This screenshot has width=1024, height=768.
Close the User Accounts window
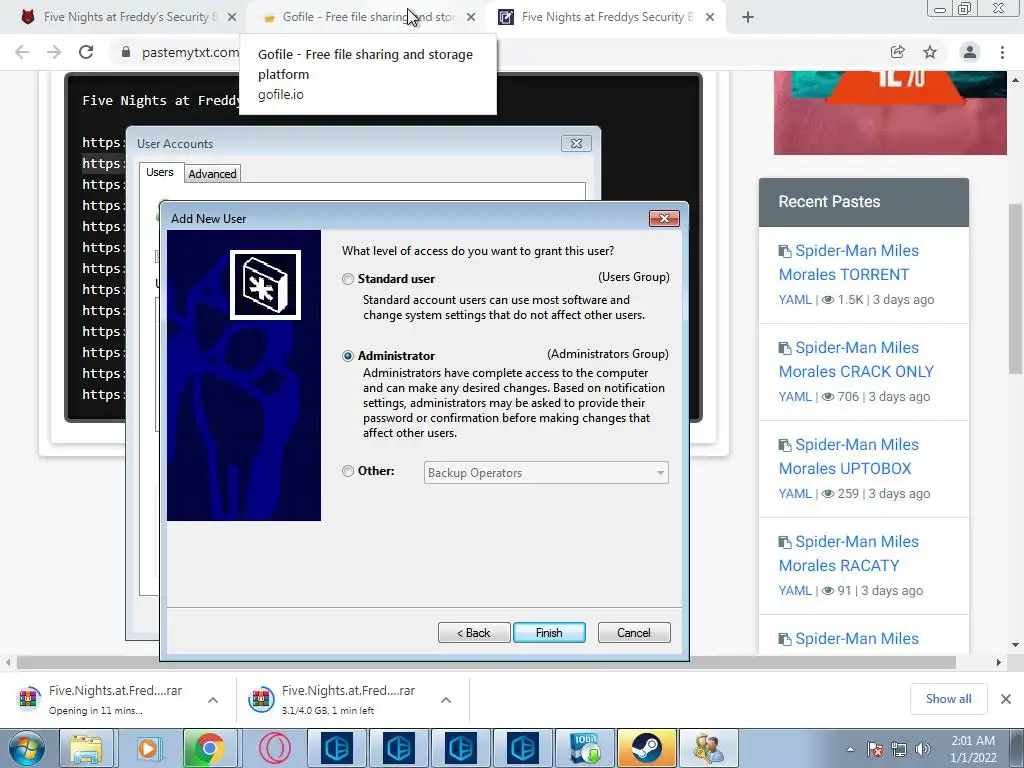(x=576, y=144)
